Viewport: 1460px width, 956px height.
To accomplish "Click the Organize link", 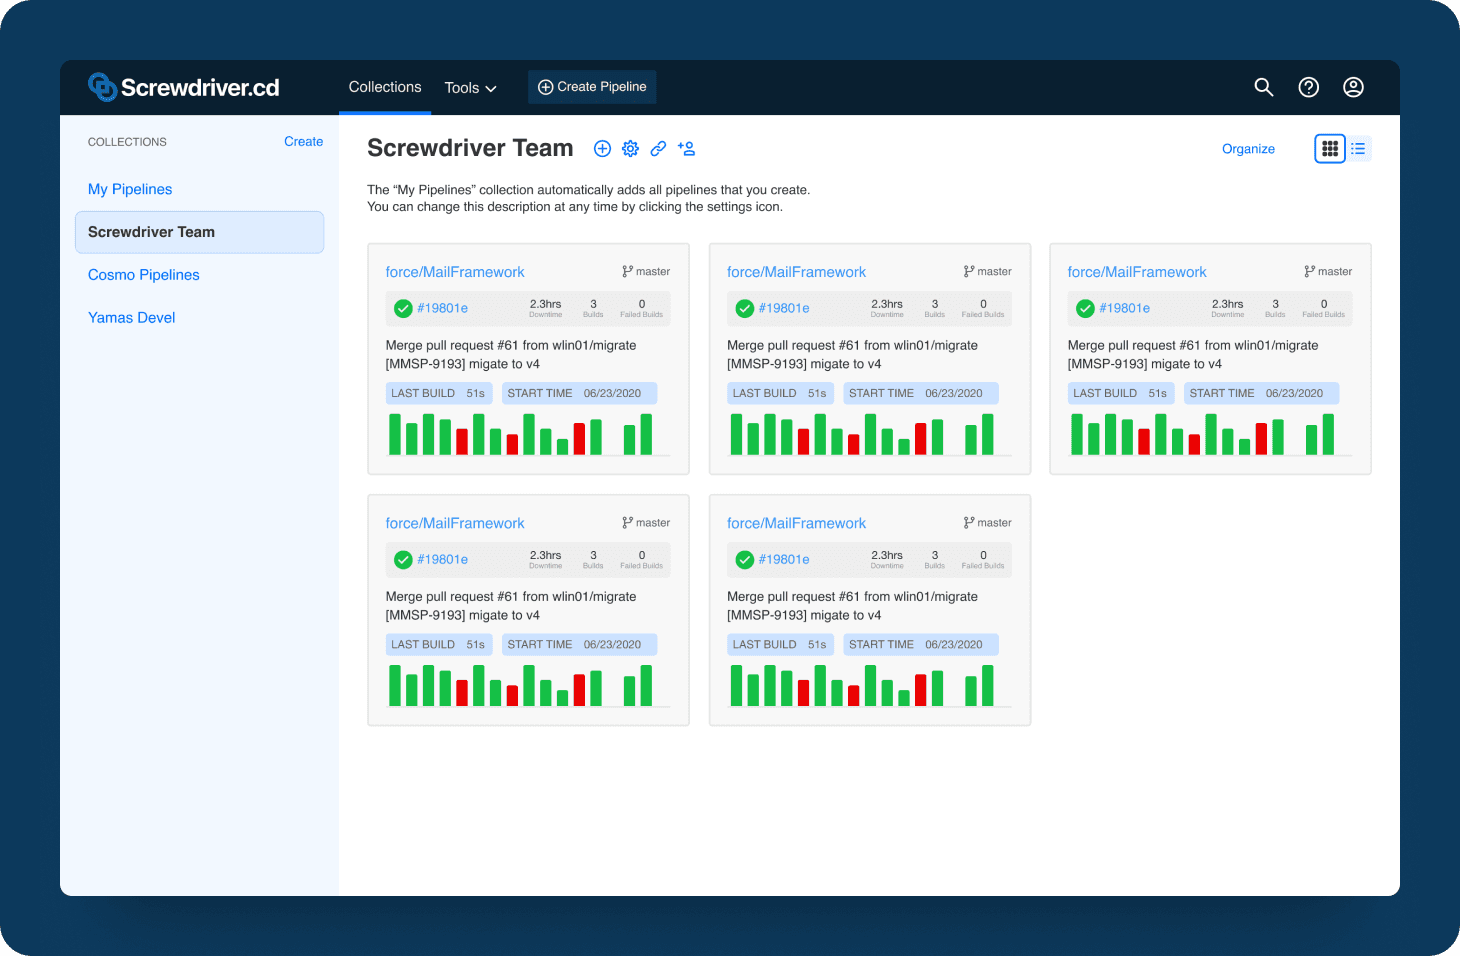I will (1248, 149).
